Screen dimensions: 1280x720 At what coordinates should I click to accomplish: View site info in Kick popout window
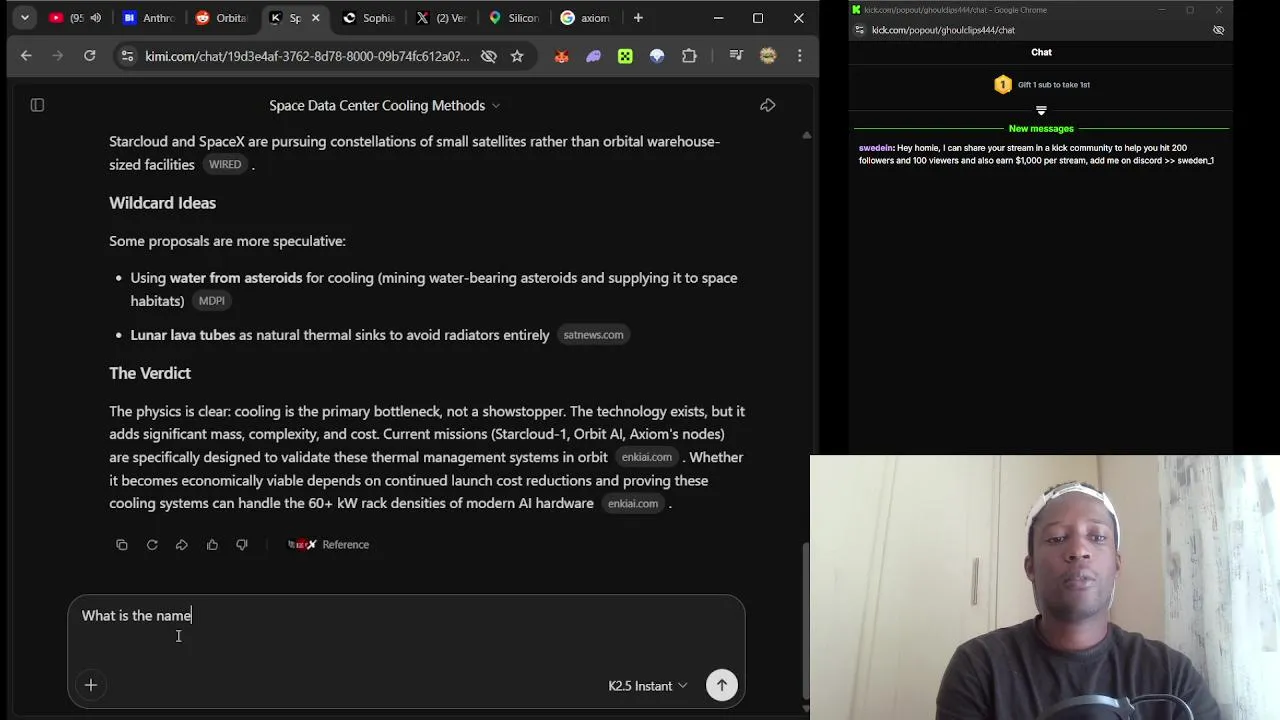pyautogui.click(x=860, y=30)
